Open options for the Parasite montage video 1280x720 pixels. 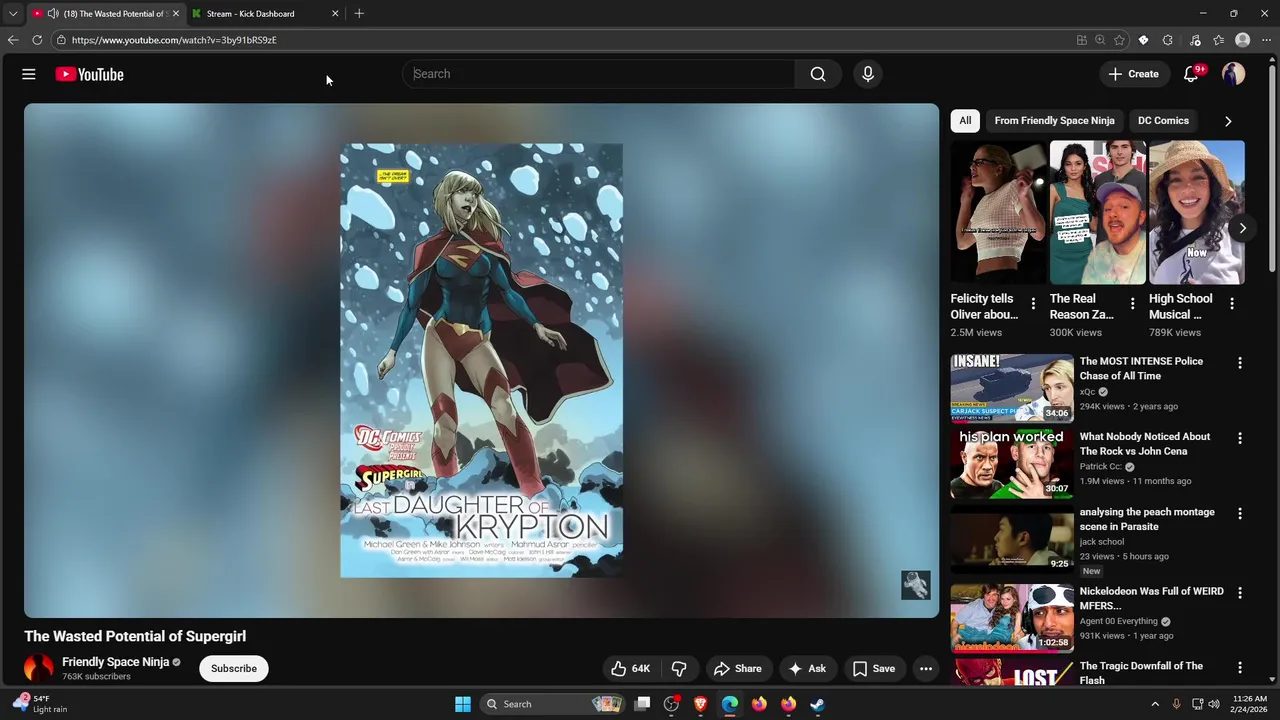[1240, 513]
